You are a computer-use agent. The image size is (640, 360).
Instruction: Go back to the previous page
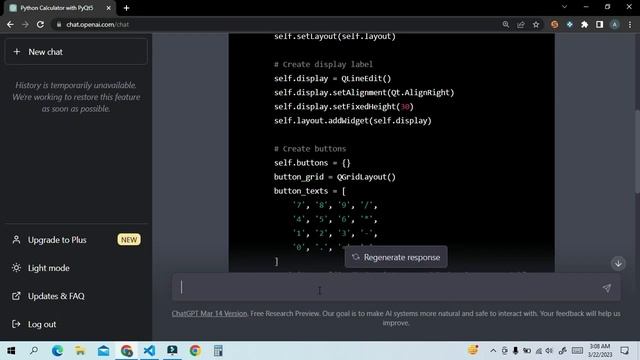pos(10,24)
